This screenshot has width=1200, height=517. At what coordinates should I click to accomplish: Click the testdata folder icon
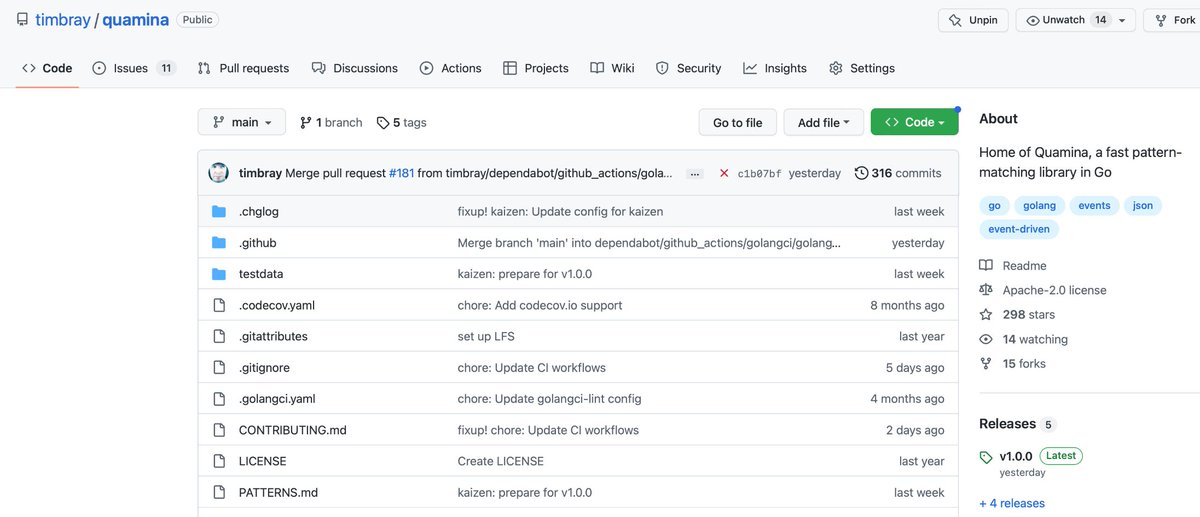coord(219,274)
